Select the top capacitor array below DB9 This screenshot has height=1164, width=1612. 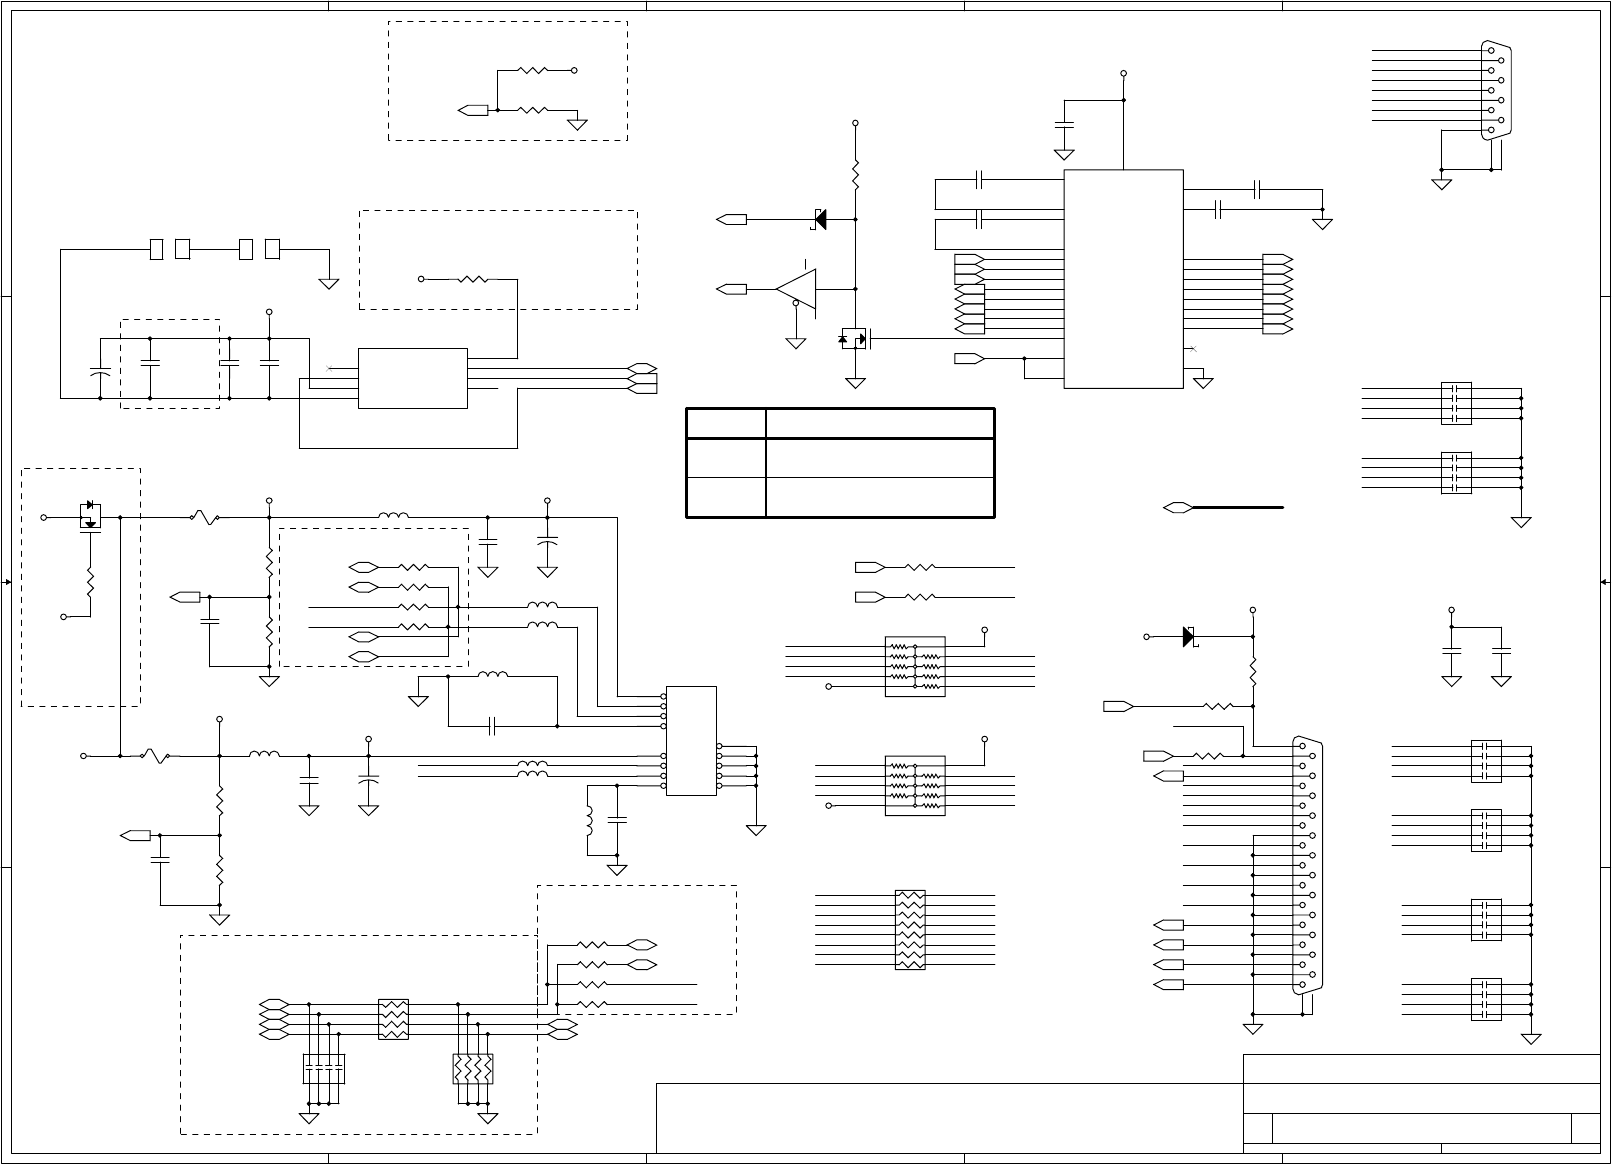pos(1456,403)
